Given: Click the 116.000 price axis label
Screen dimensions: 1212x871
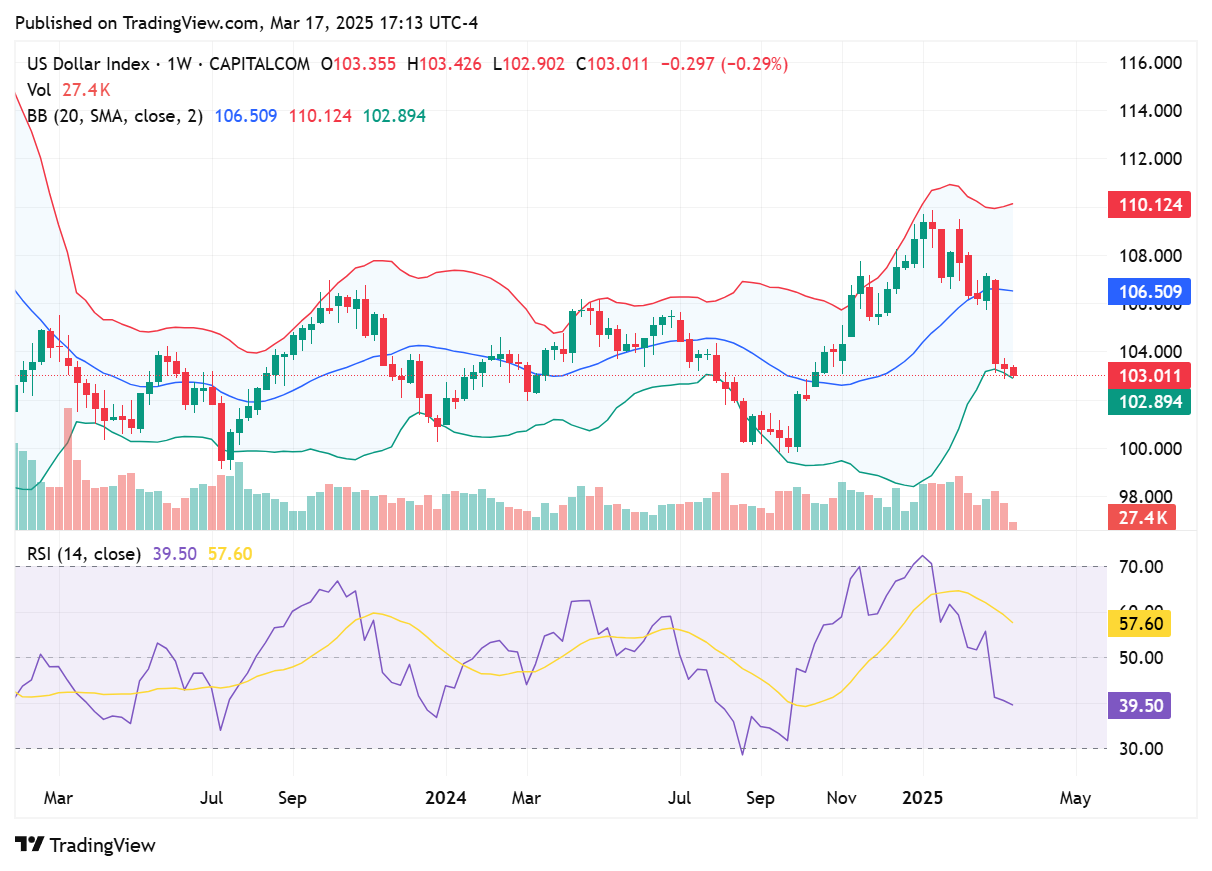Looking at the screenshot, I should pyautogui.click(x=1149, y=63).
